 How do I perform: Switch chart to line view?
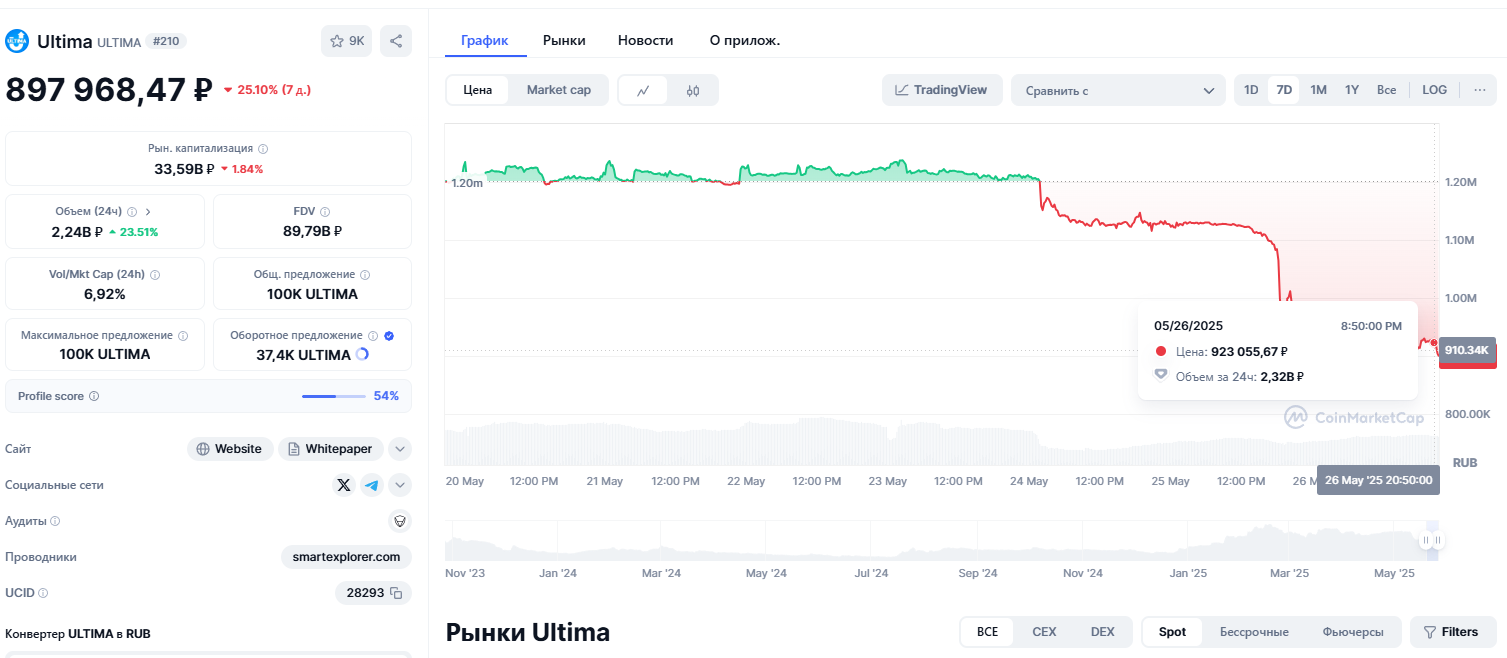(644, 90)
